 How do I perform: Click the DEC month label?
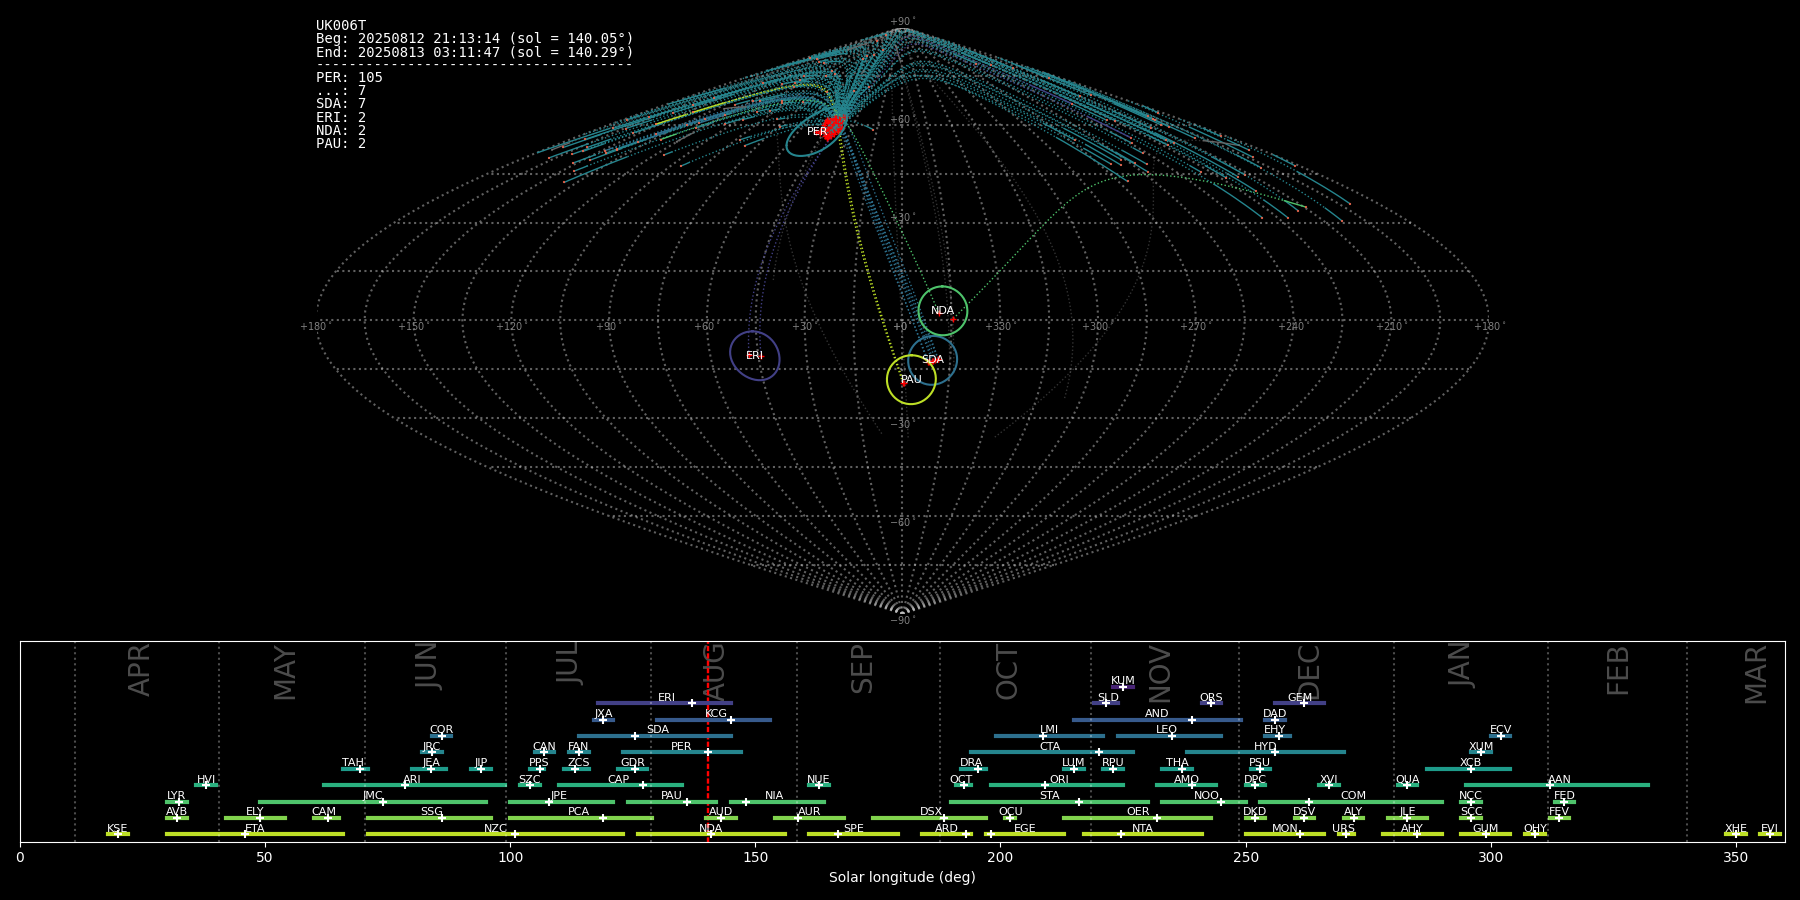[1309, 672]
